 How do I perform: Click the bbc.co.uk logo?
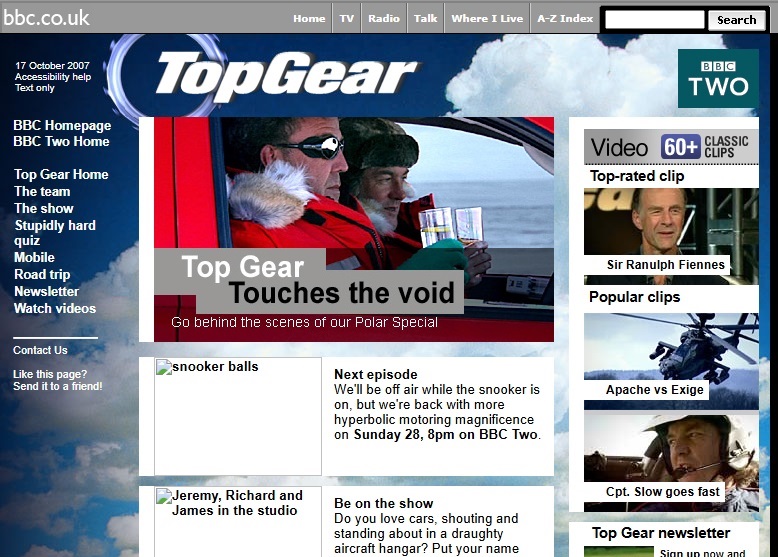[46, 18]
